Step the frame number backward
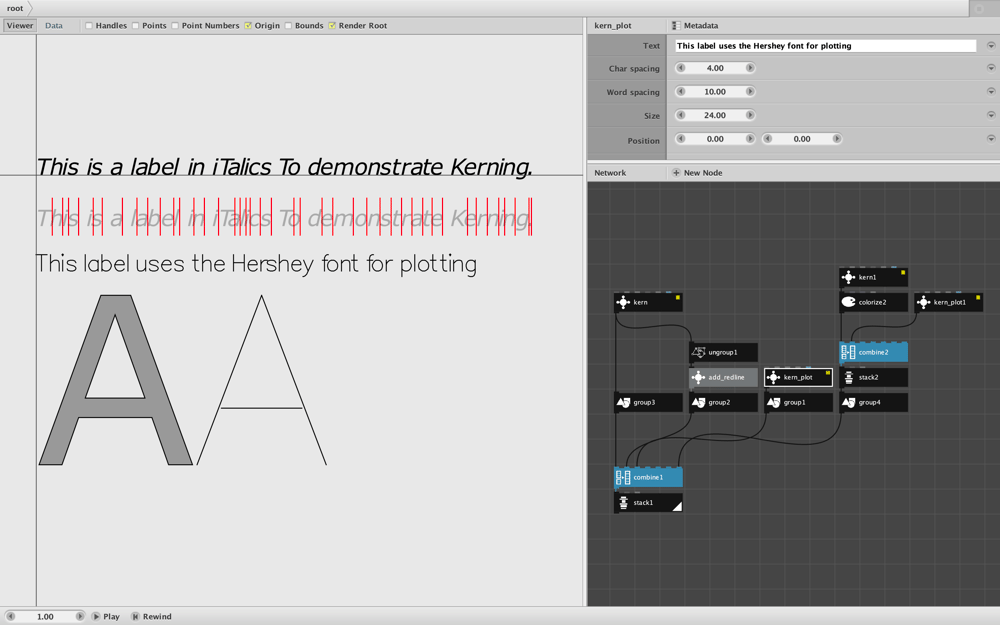The image size is (1000, 625). tap(10, 617)
